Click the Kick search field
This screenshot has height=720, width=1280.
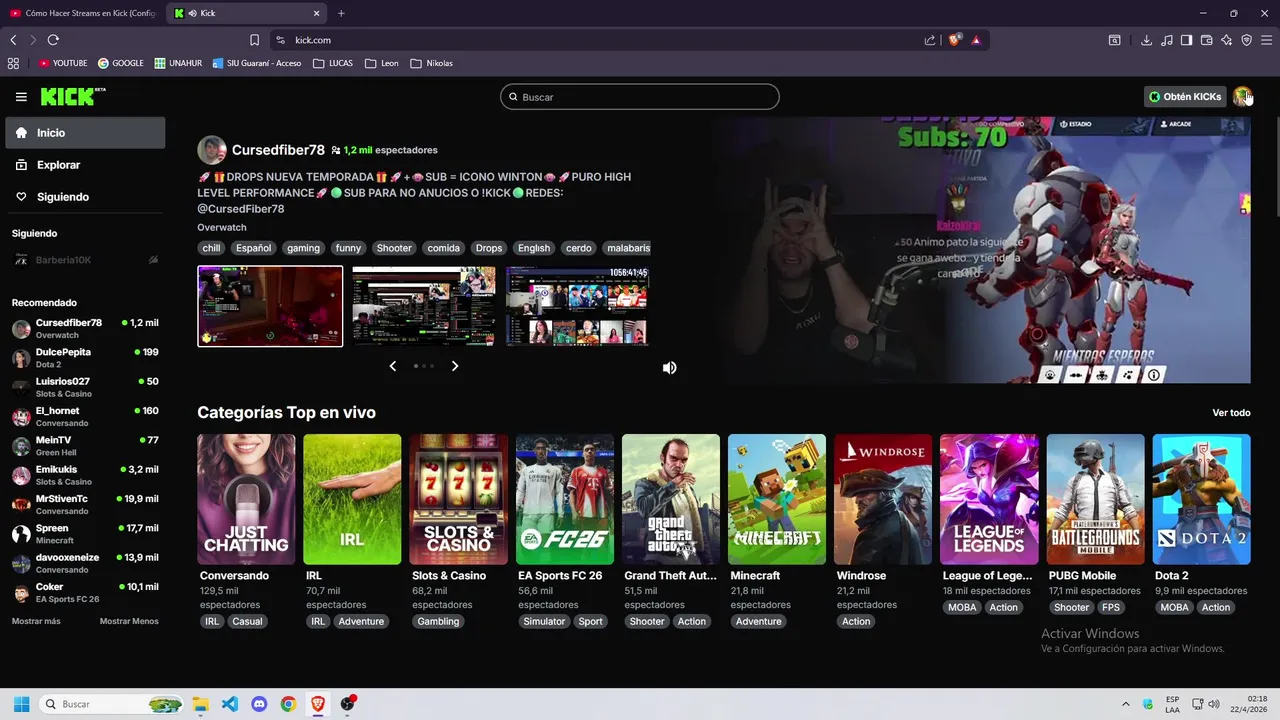[640, 97]
